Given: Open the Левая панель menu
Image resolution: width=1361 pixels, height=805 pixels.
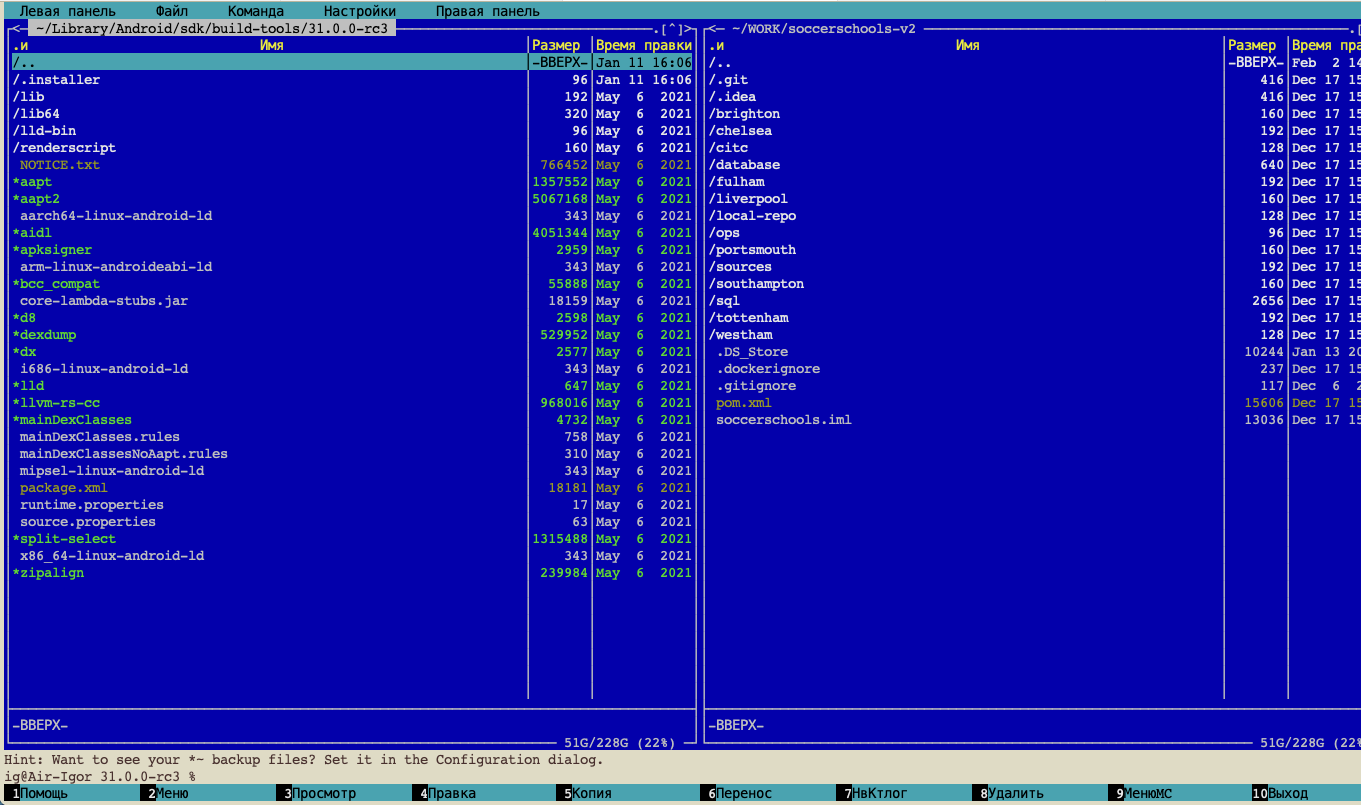Looking at the screenshot, I should (x=67, y=11).
